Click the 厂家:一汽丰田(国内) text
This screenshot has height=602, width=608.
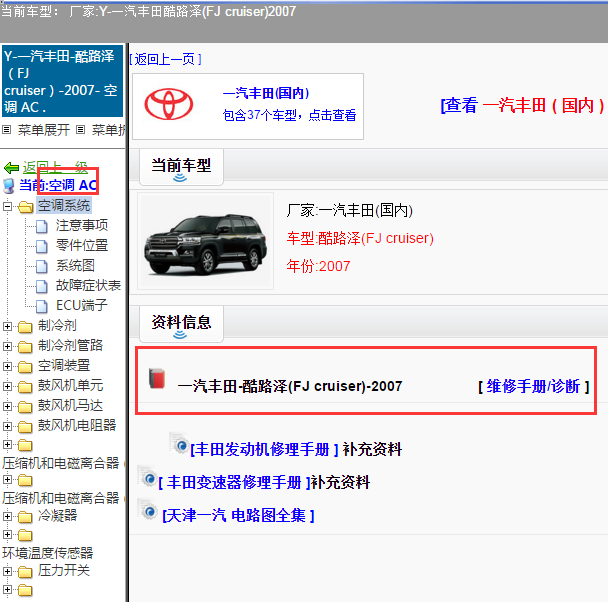350,210
